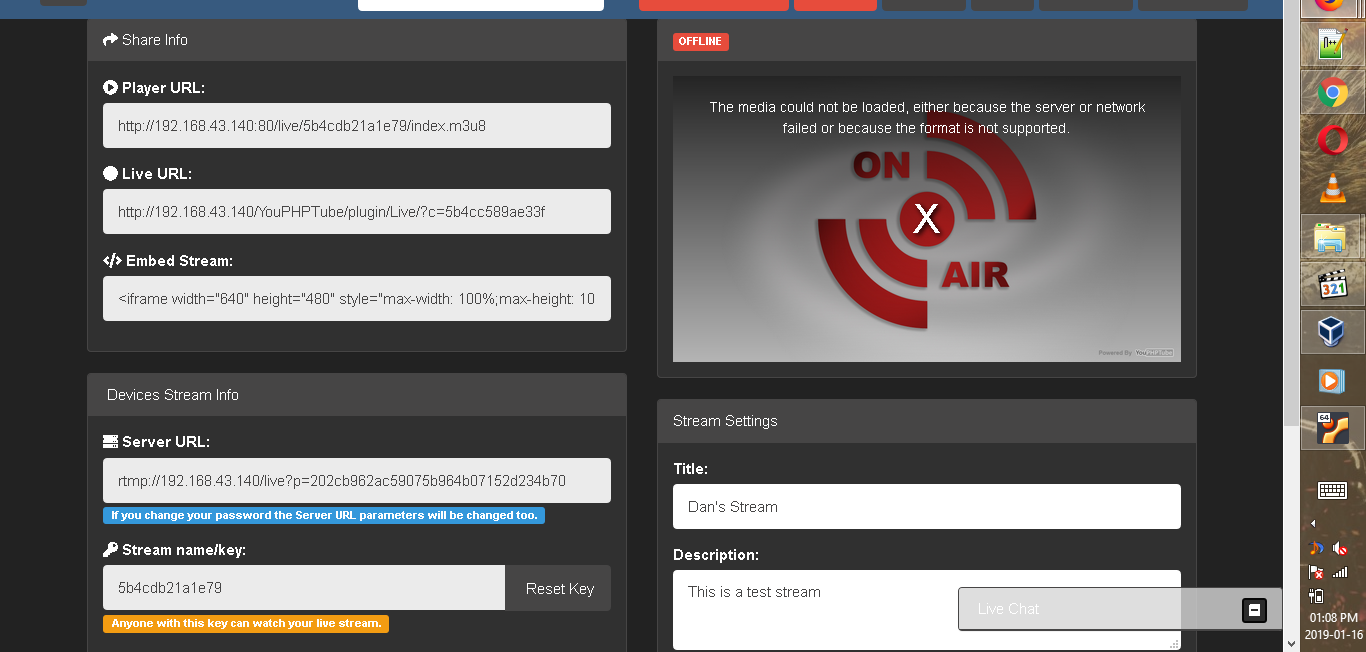1366x652 pixels.
Task: Show hidden system tray icons arrow
Action: click(1313, 523)
